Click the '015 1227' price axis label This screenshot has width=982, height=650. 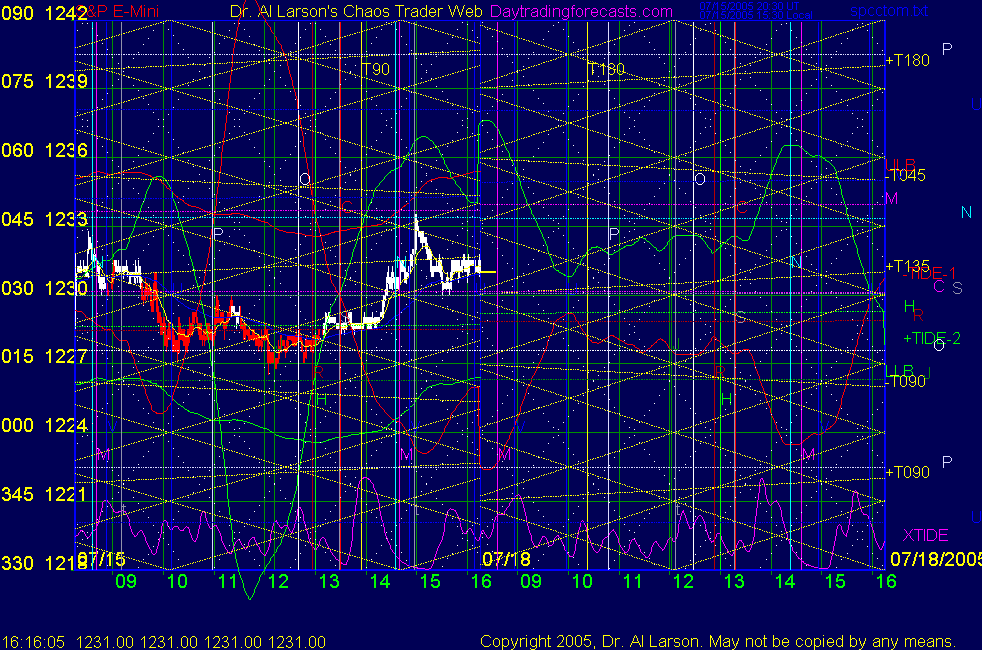point(44,356)
